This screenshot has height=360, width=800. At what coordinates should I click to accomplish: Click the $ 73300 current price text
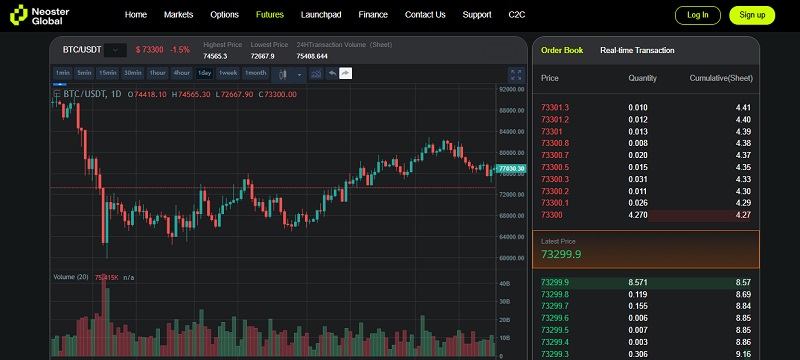click(x=149, y=50)
